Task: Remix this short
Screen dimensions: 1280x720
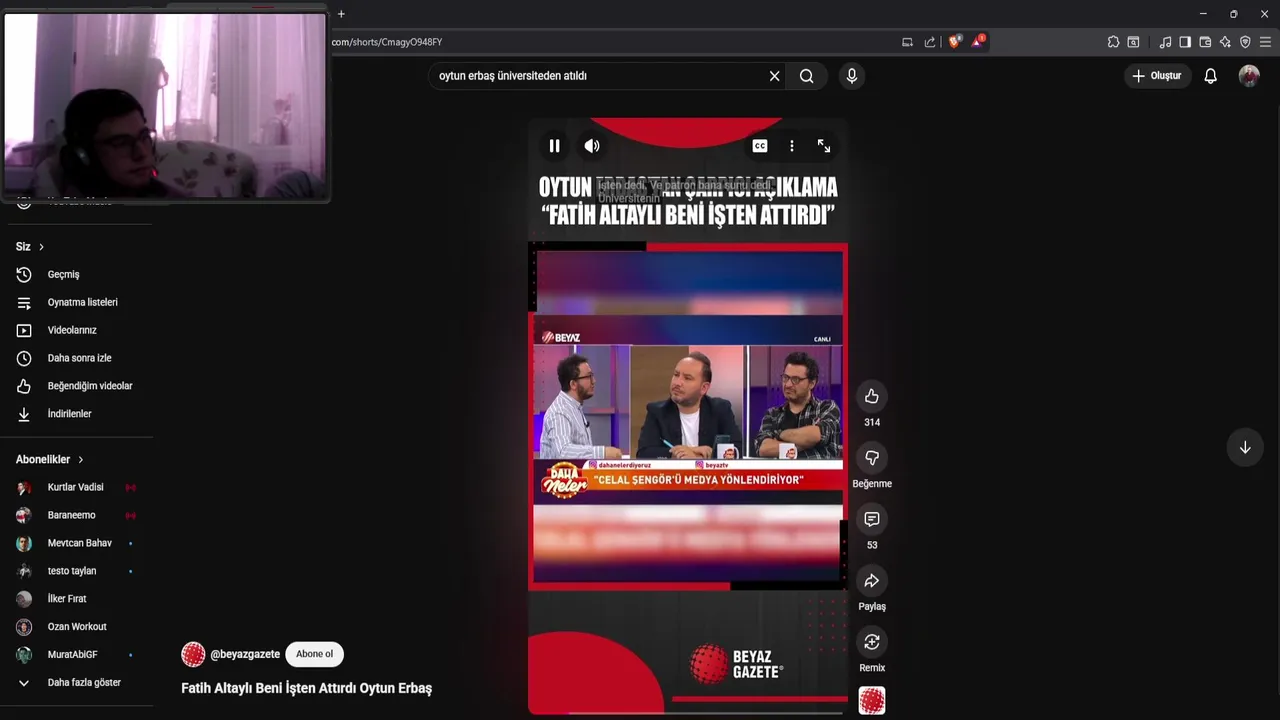Action: tap(872, 642)
